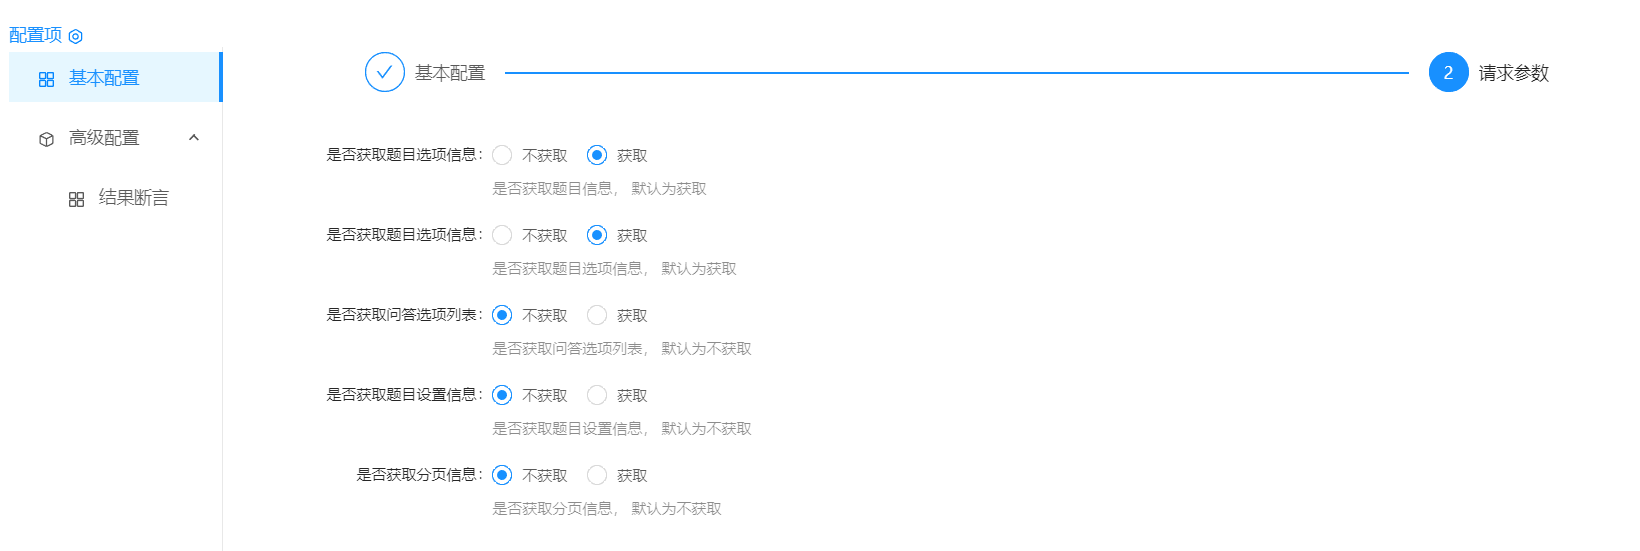Click the cube icon beside 高级配置

46,139
